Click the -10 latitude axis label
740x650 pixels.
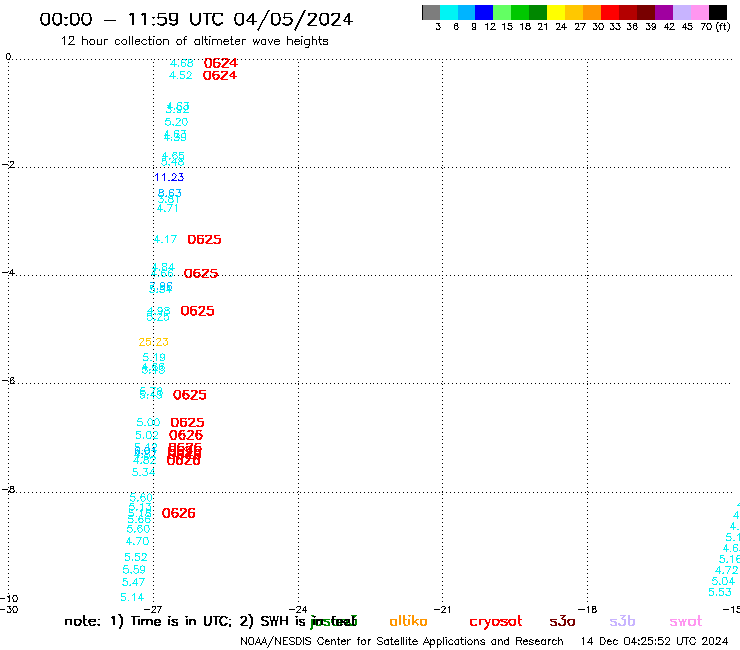pyautogui.click(x=9, y=599)
